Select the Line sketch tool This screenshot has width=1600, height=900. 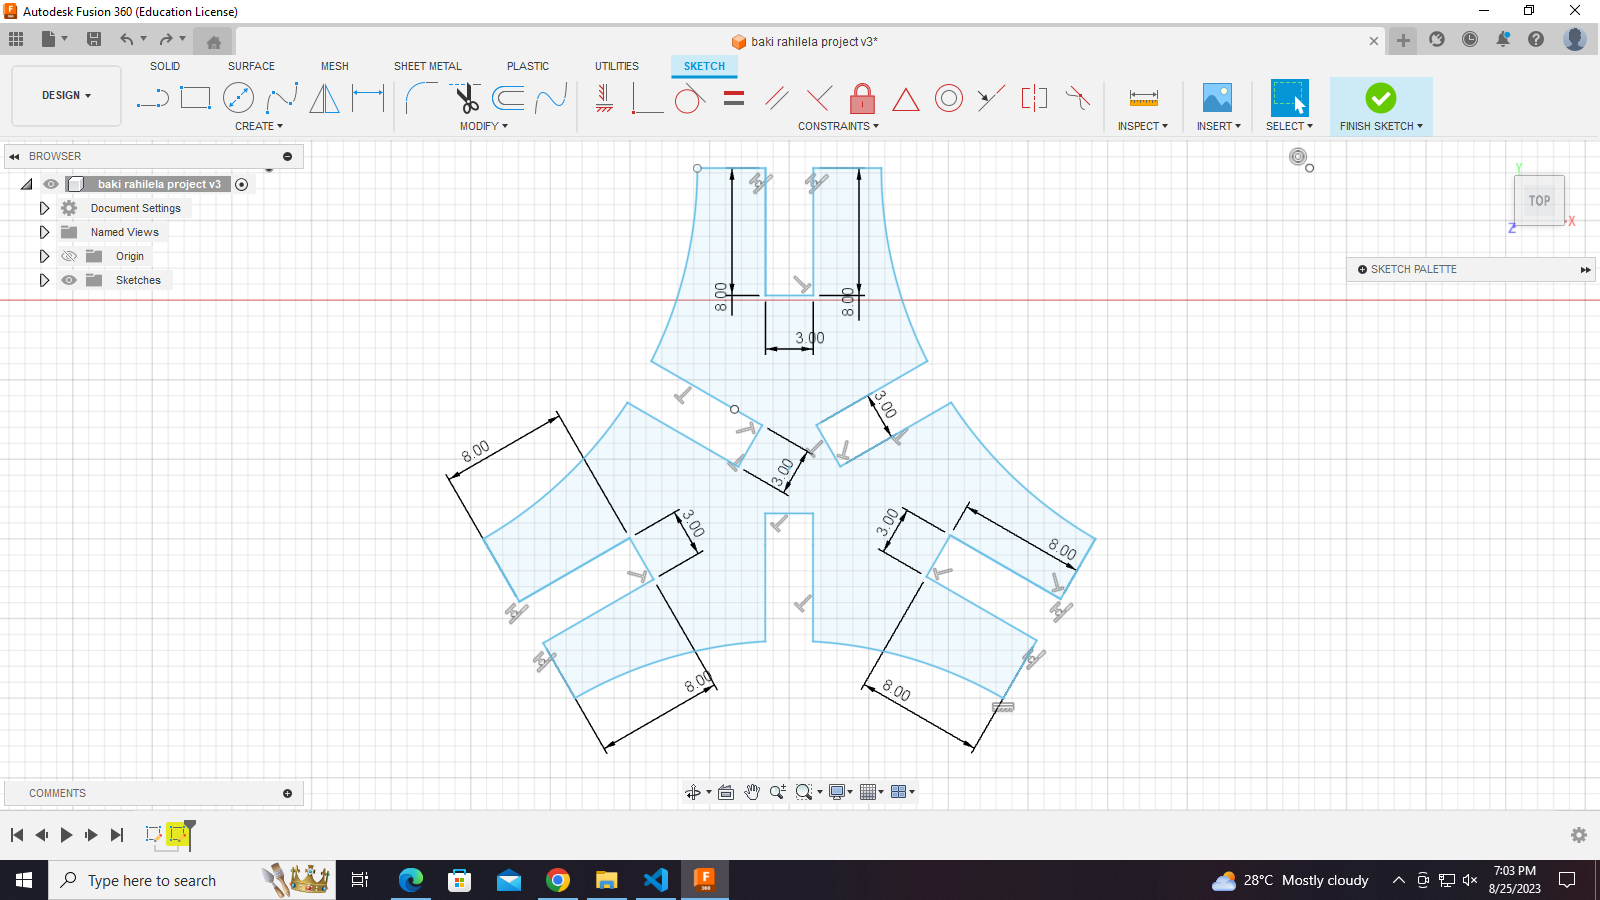[x=152, y=98]
